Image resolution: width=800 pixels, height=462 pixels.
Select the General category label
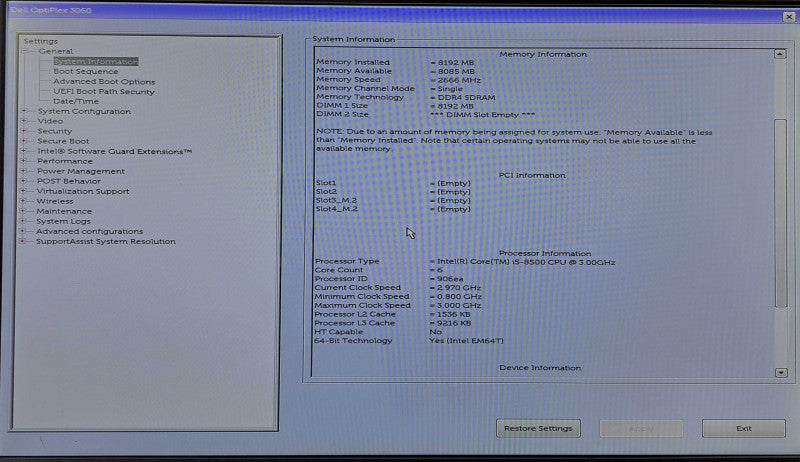pyautogui.click(x=56, y=51)
